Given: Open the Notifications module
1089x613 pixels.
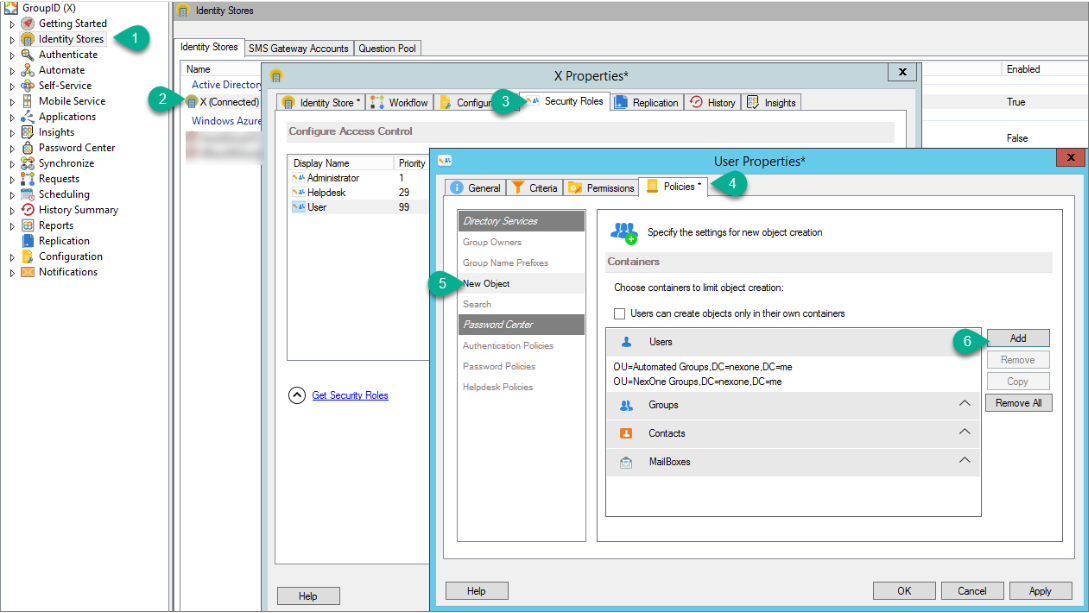Looking at the screenshot, I should [66, 271].
